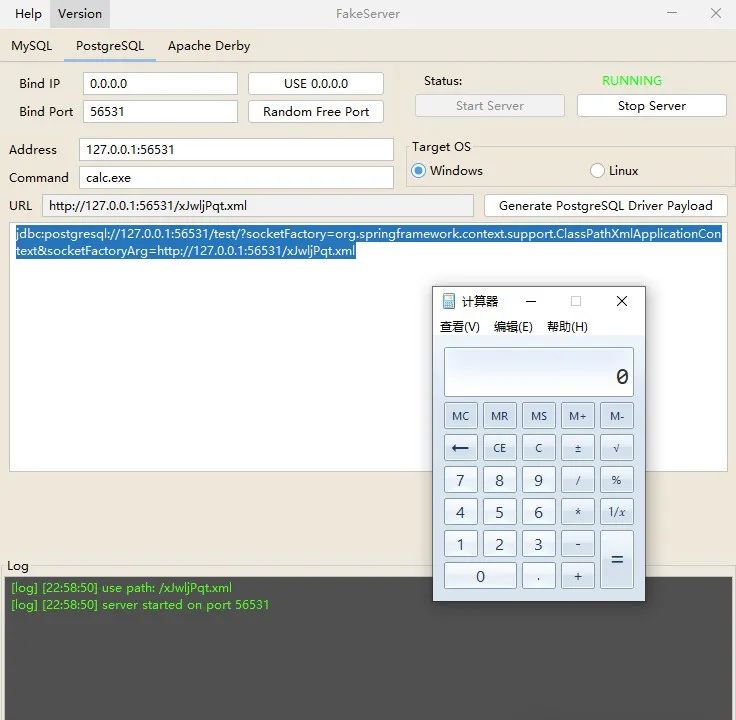Screen dimensions: 736x720
Task: Click the divide button on calculator
Action: (x=578, y=480)
